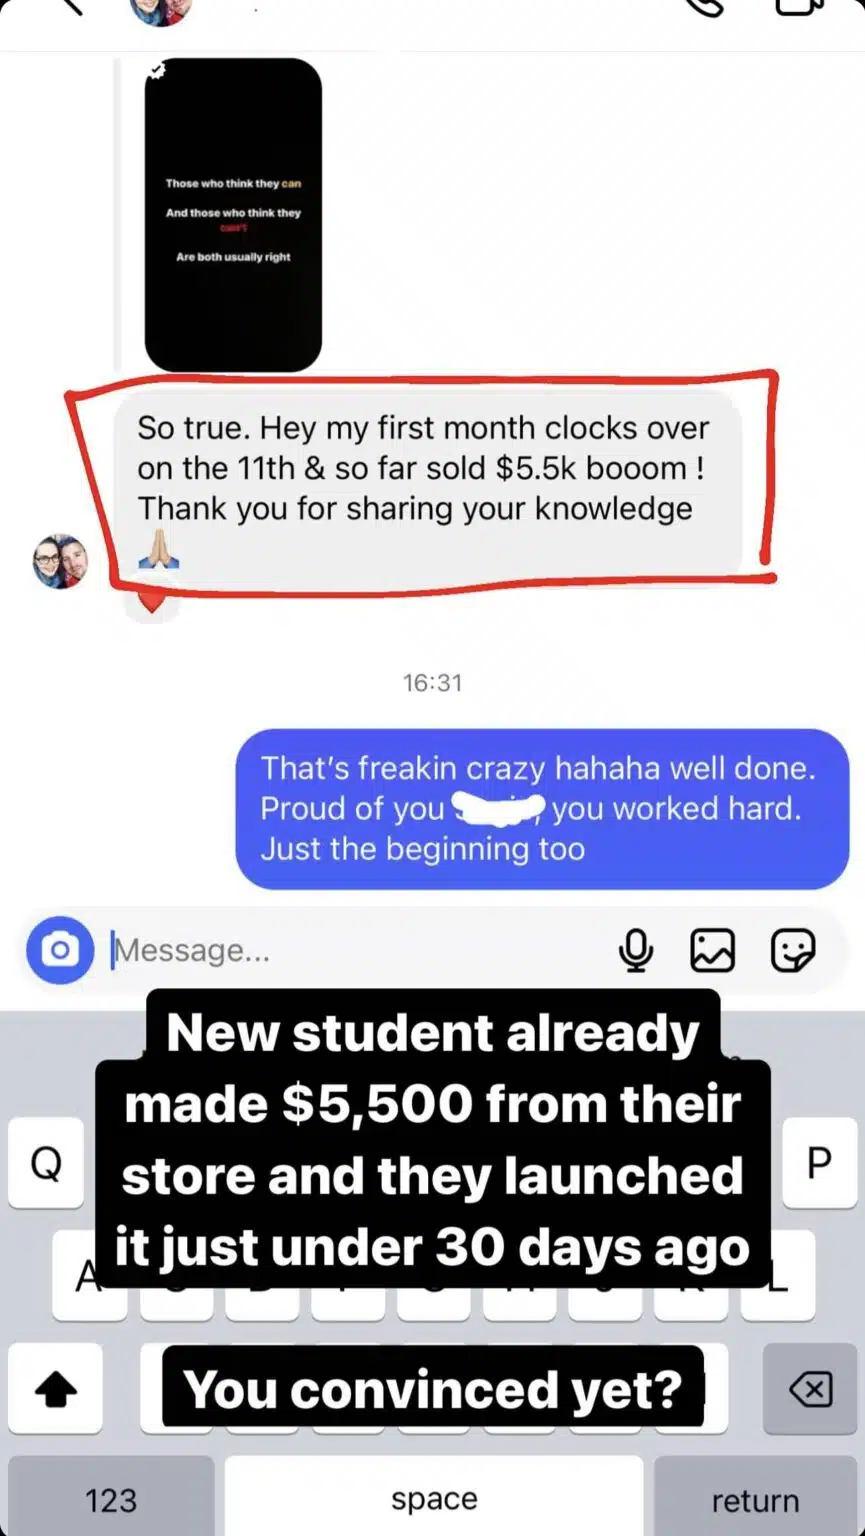
Task: Toggle the keyboard shift key
Action: pos(56,1389)
